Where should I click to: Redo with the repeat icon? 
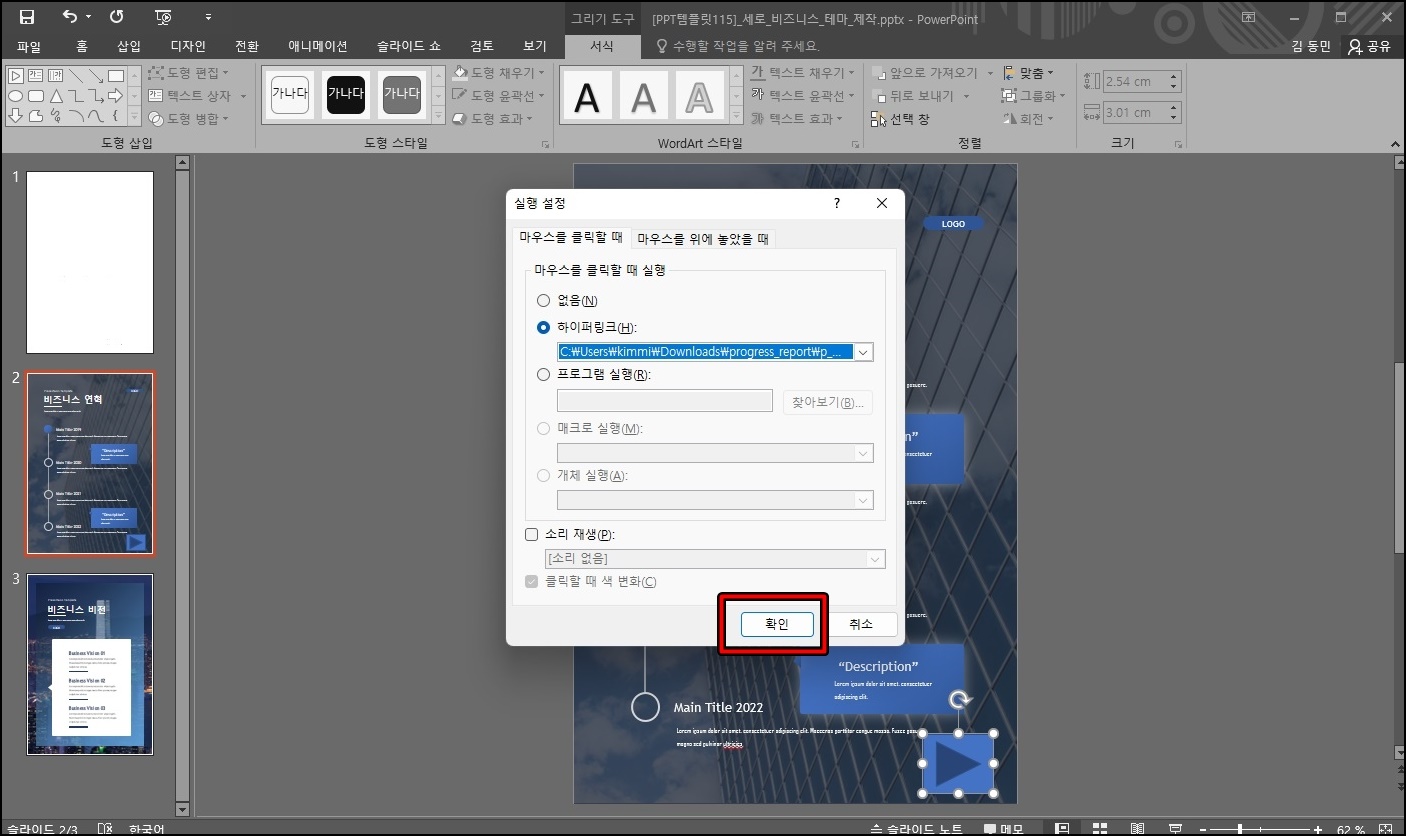(117, 17)
